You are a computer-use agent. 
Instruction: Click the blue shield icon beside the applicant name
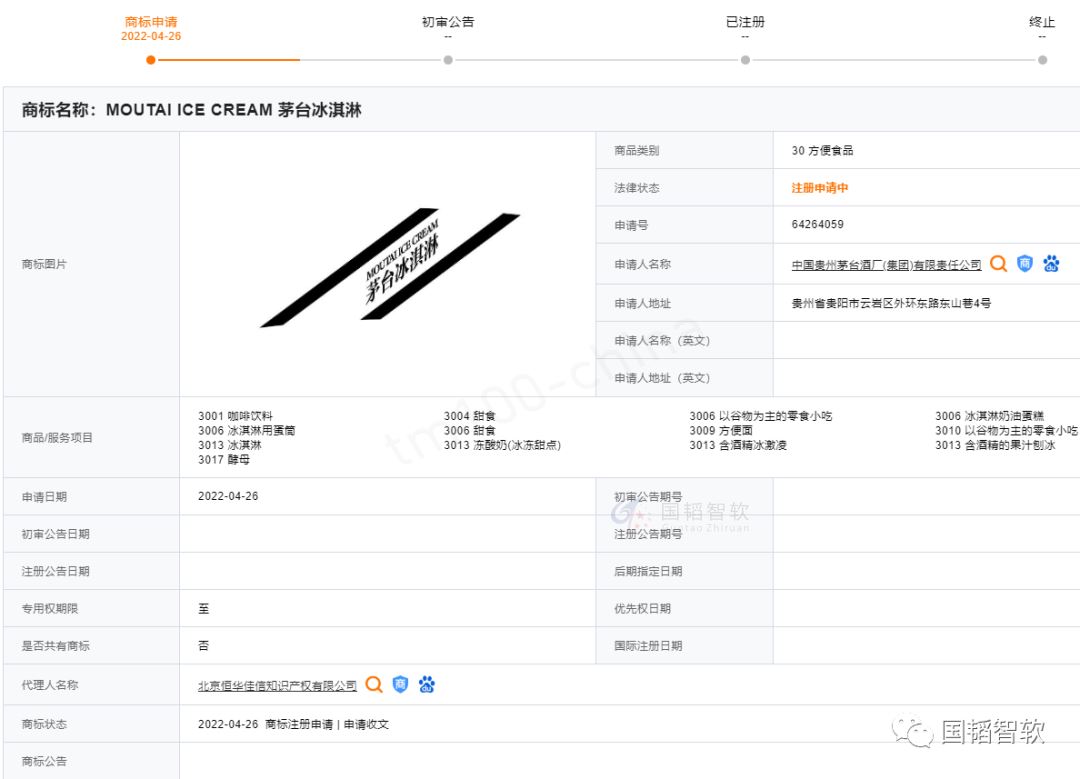tap(1025, 264)
